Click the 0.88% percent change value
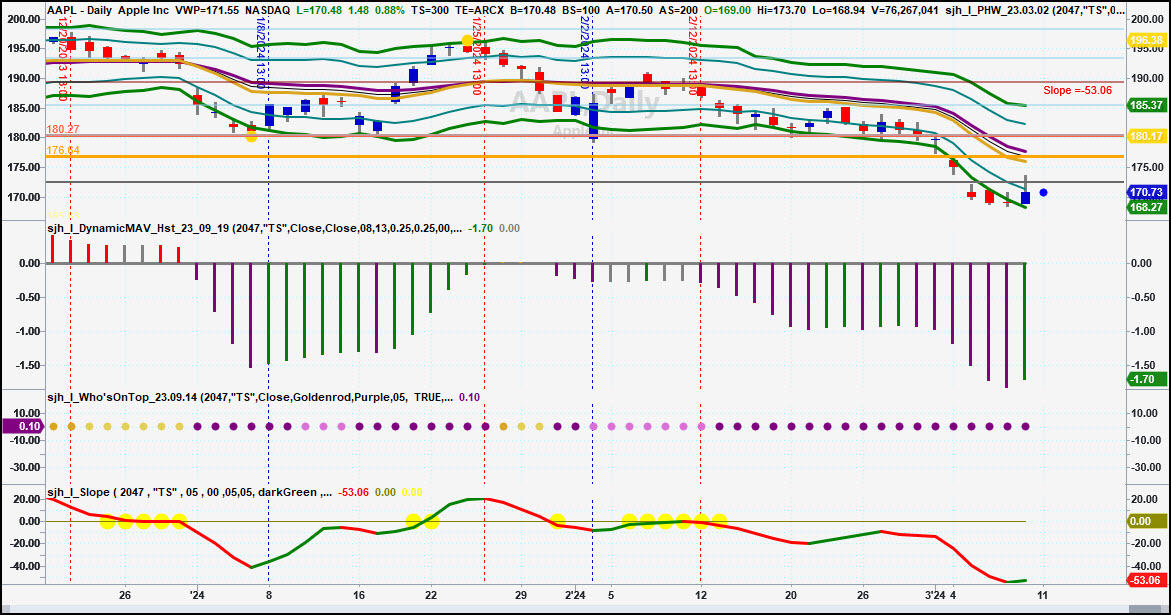 point(391,10)
